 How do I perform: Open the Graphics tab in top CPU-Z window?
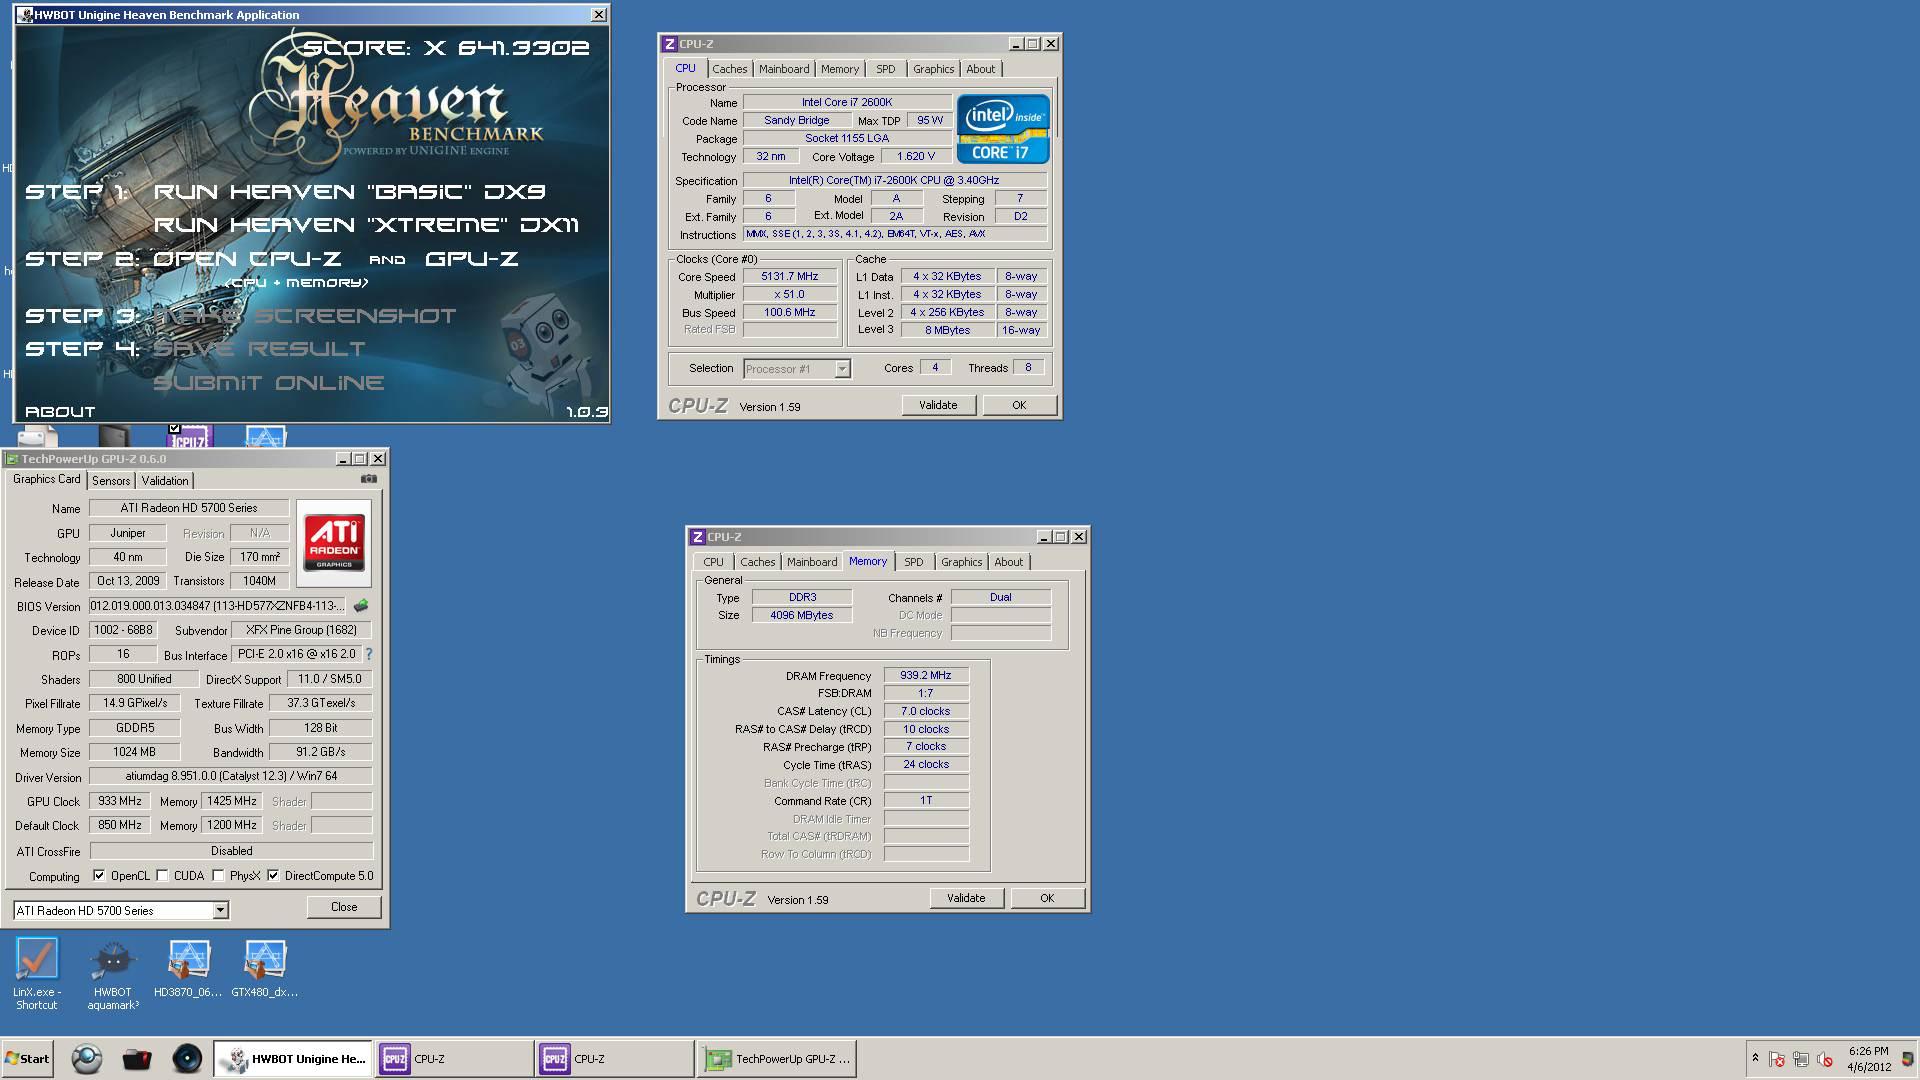coord(933,69)
